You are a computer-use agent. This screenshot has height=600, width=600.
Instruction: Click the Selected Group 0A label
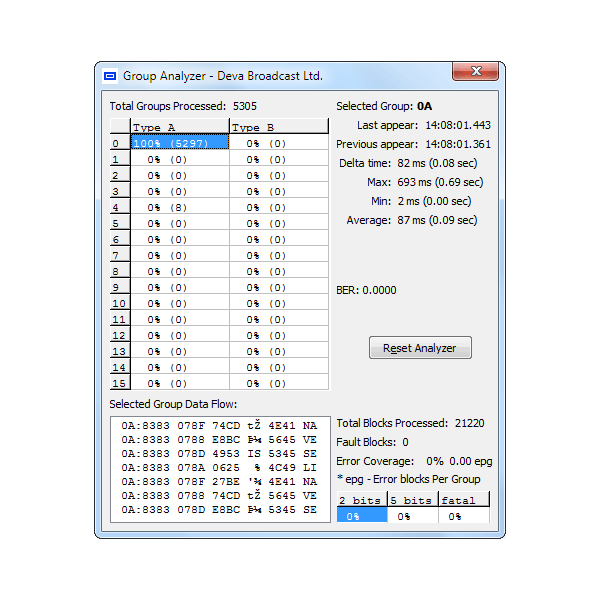point(384,106)
